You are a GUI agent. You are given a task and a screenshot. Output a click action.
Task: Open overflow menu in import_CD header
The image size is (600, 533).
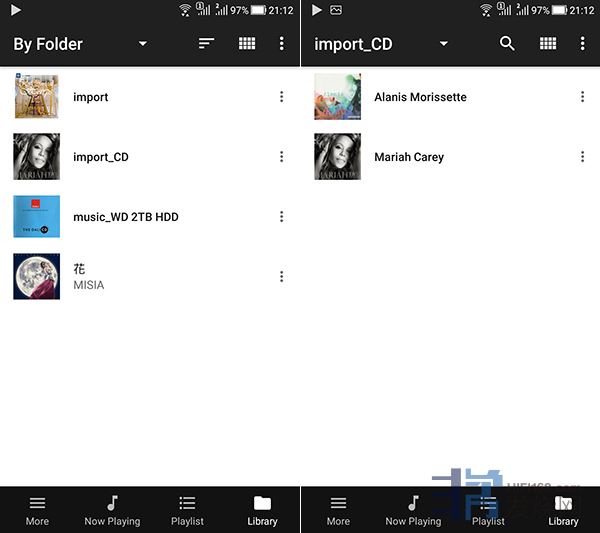click(x=583, y=44)
